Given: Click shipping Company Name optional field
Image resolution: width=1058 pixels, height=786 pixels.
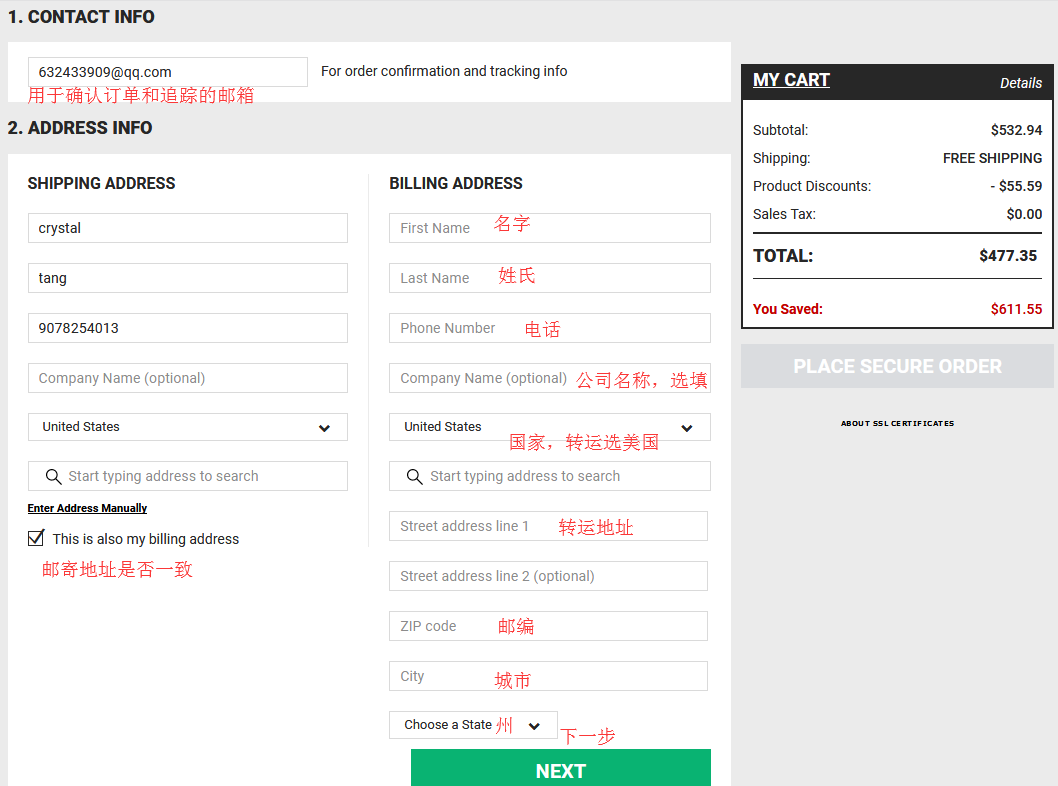Looking at the screenshot, I should pos(187,378).
